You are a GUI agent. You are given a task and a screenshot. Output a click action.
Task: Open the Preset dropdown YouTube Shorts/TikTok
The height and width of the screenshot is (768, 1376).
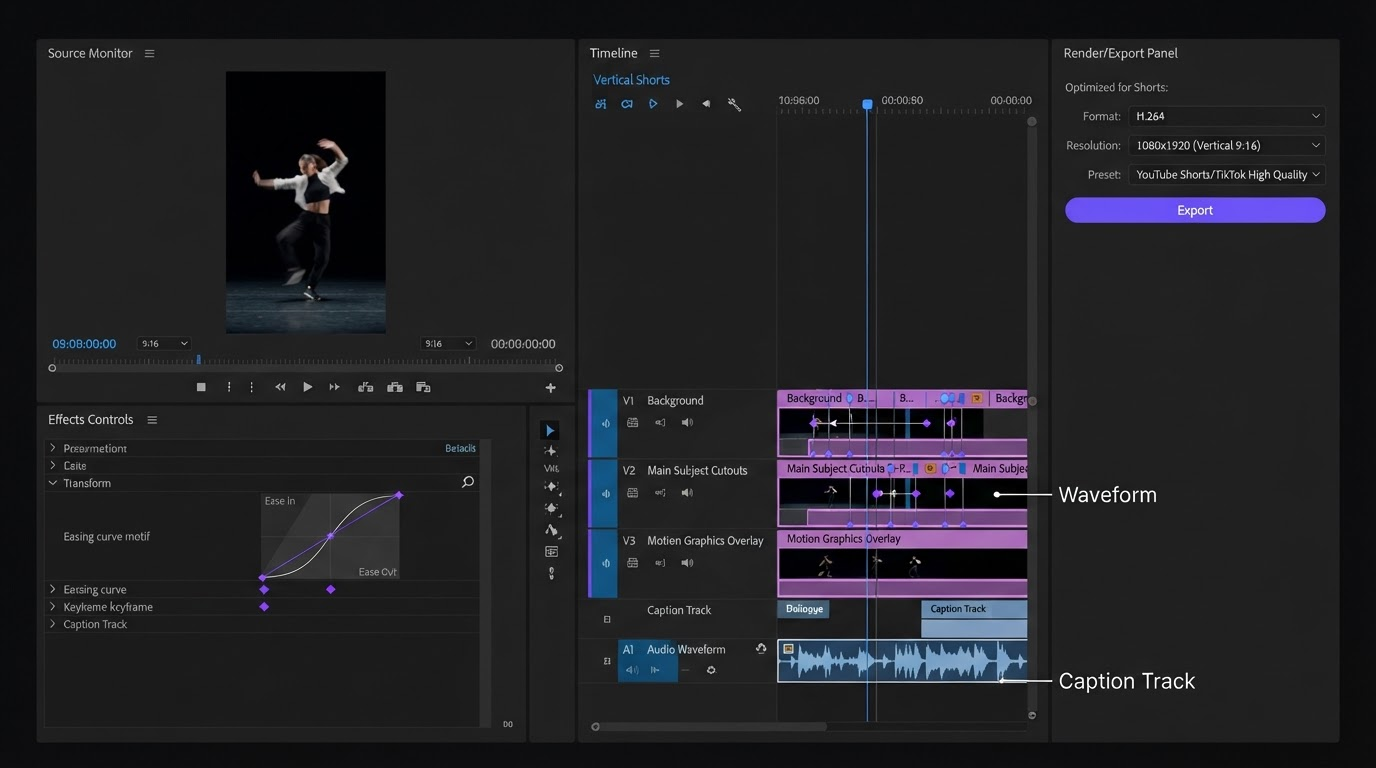[x=1227, y=174]
